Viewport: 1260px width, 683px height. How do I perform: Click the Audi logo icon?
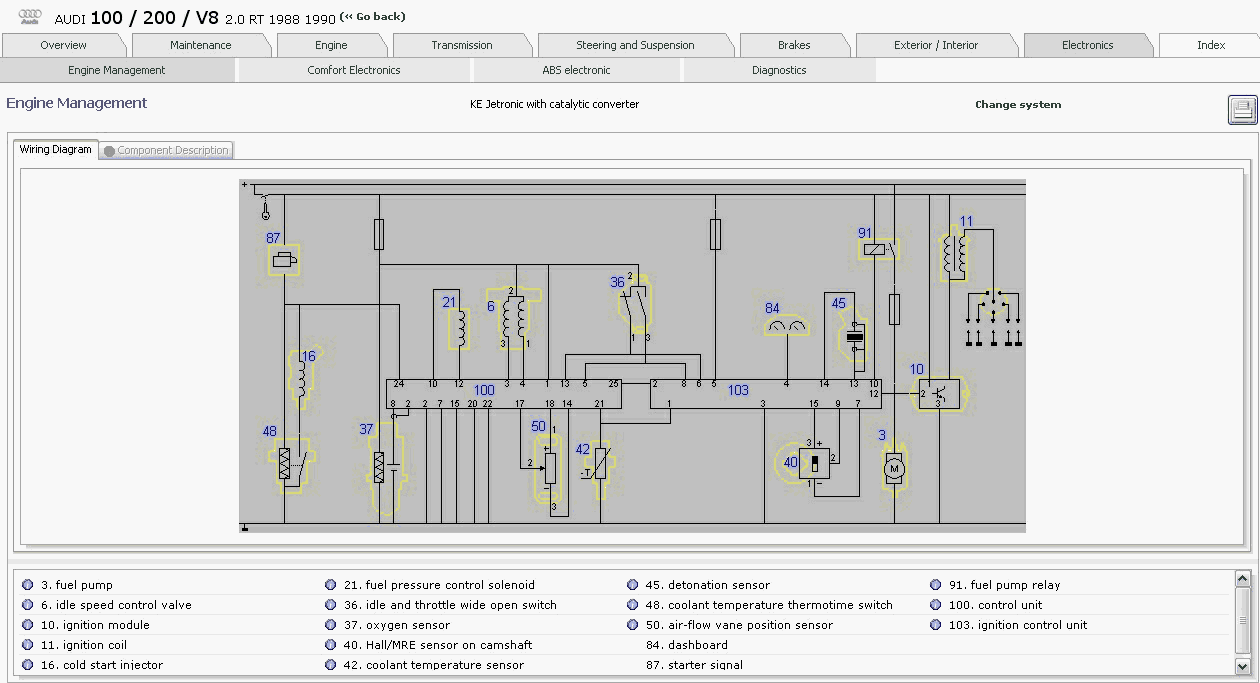pos(30,17)
